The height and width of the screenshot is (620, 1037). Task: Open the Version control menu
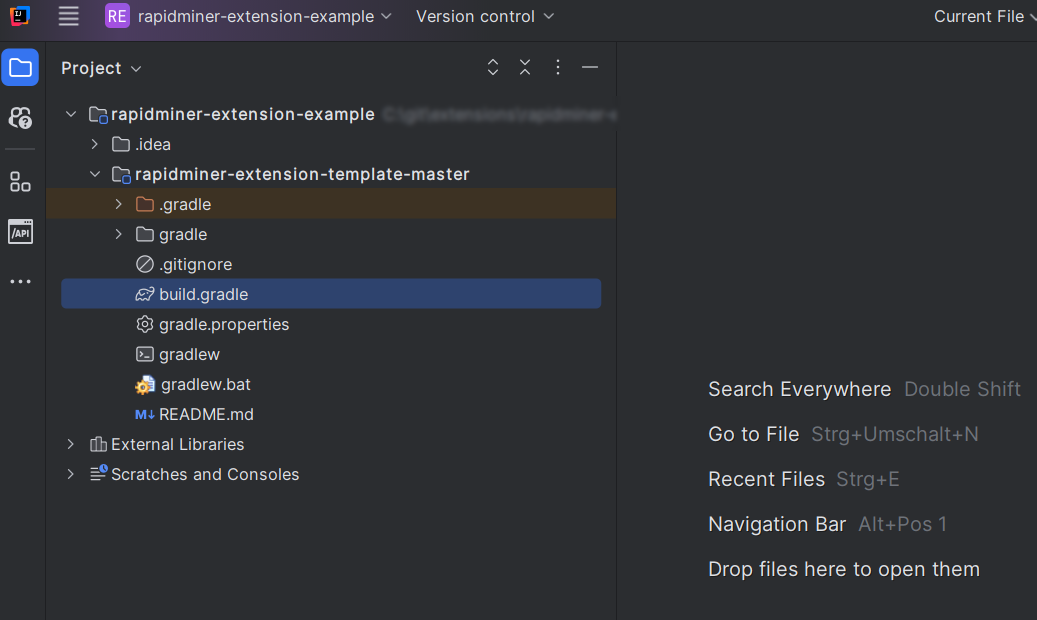(484, 16)
